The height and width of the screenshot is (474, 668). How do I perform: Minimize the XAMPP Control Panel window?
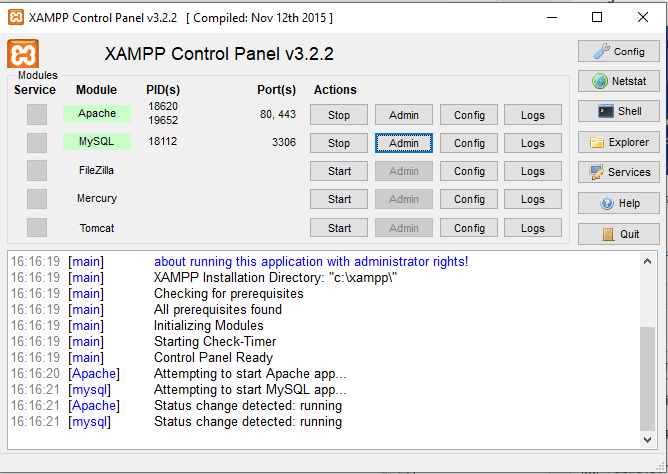(x=552, y=17)
